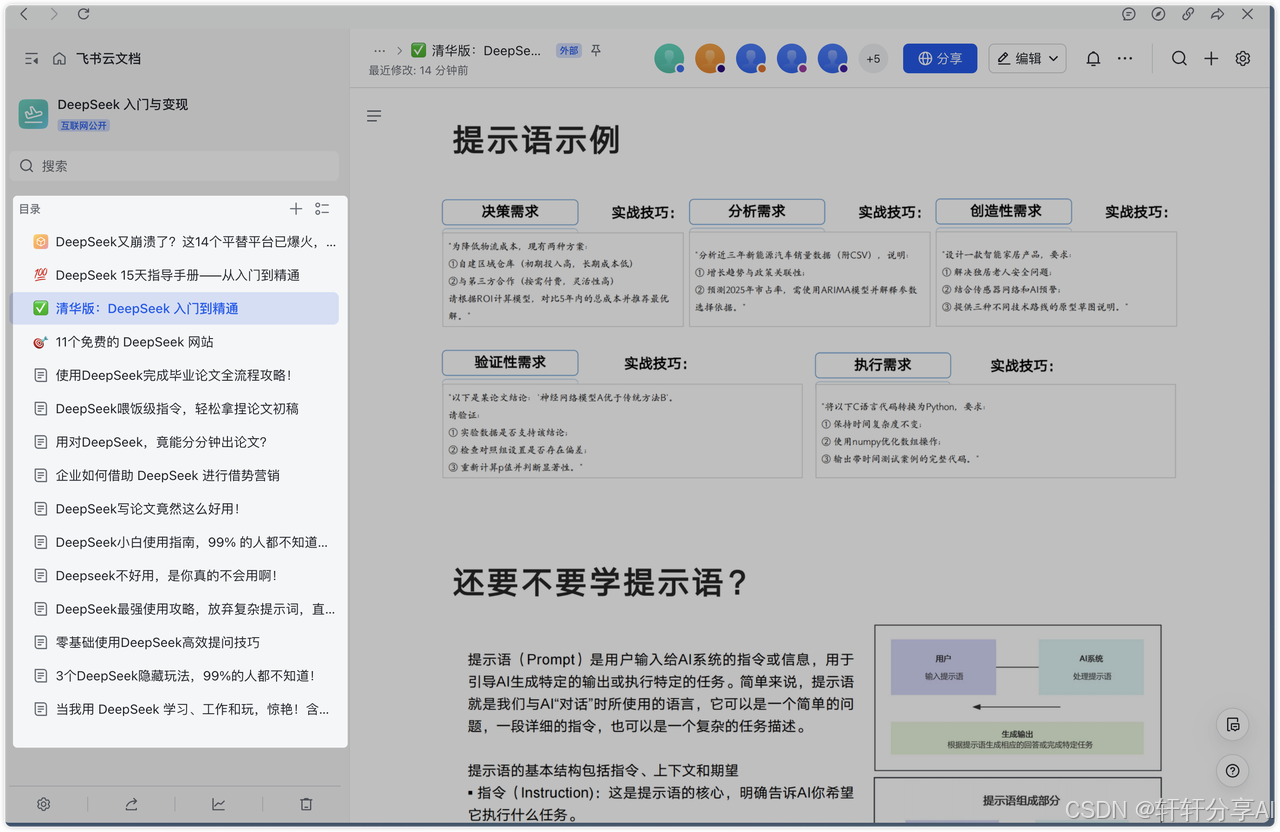The image size is (1280, 832).
Task: Open the comment bubble icon in title bar
Action: (1128, 14)
